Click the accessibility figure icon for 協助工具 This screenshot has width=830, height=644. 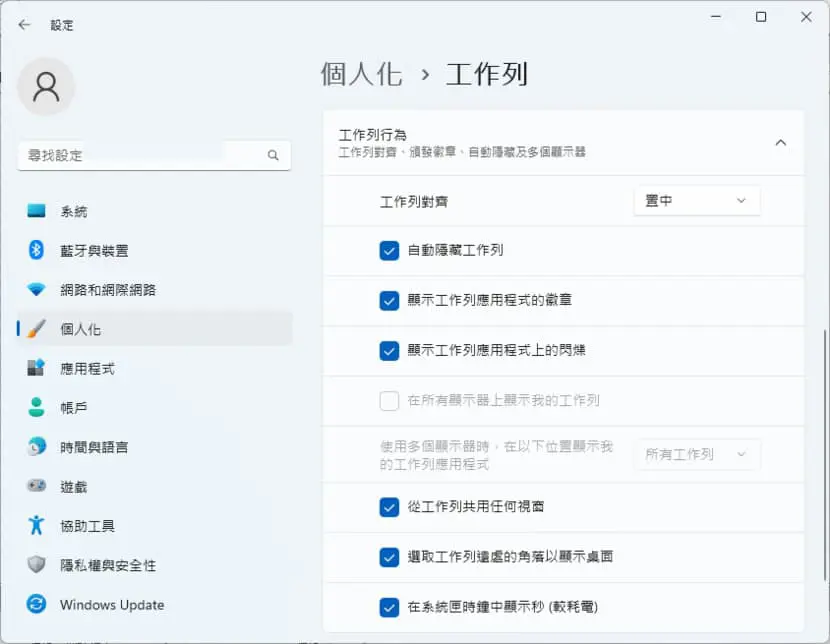tap(36, 525)
